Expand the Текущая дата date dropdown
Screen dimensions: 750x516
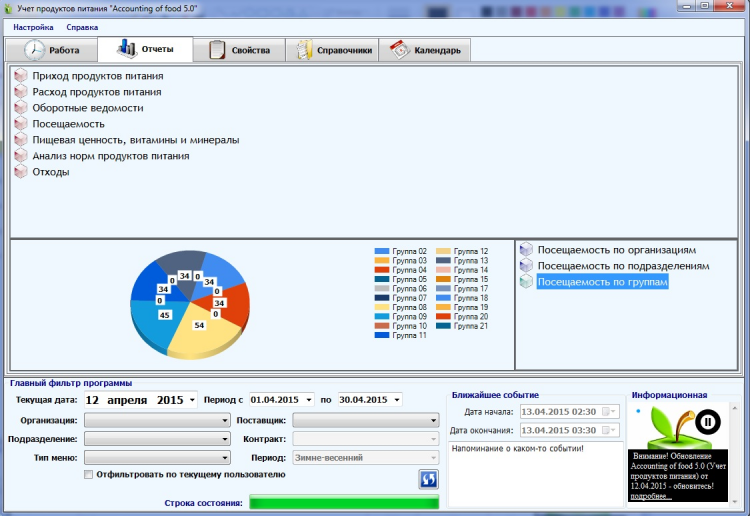pos(192,400)
